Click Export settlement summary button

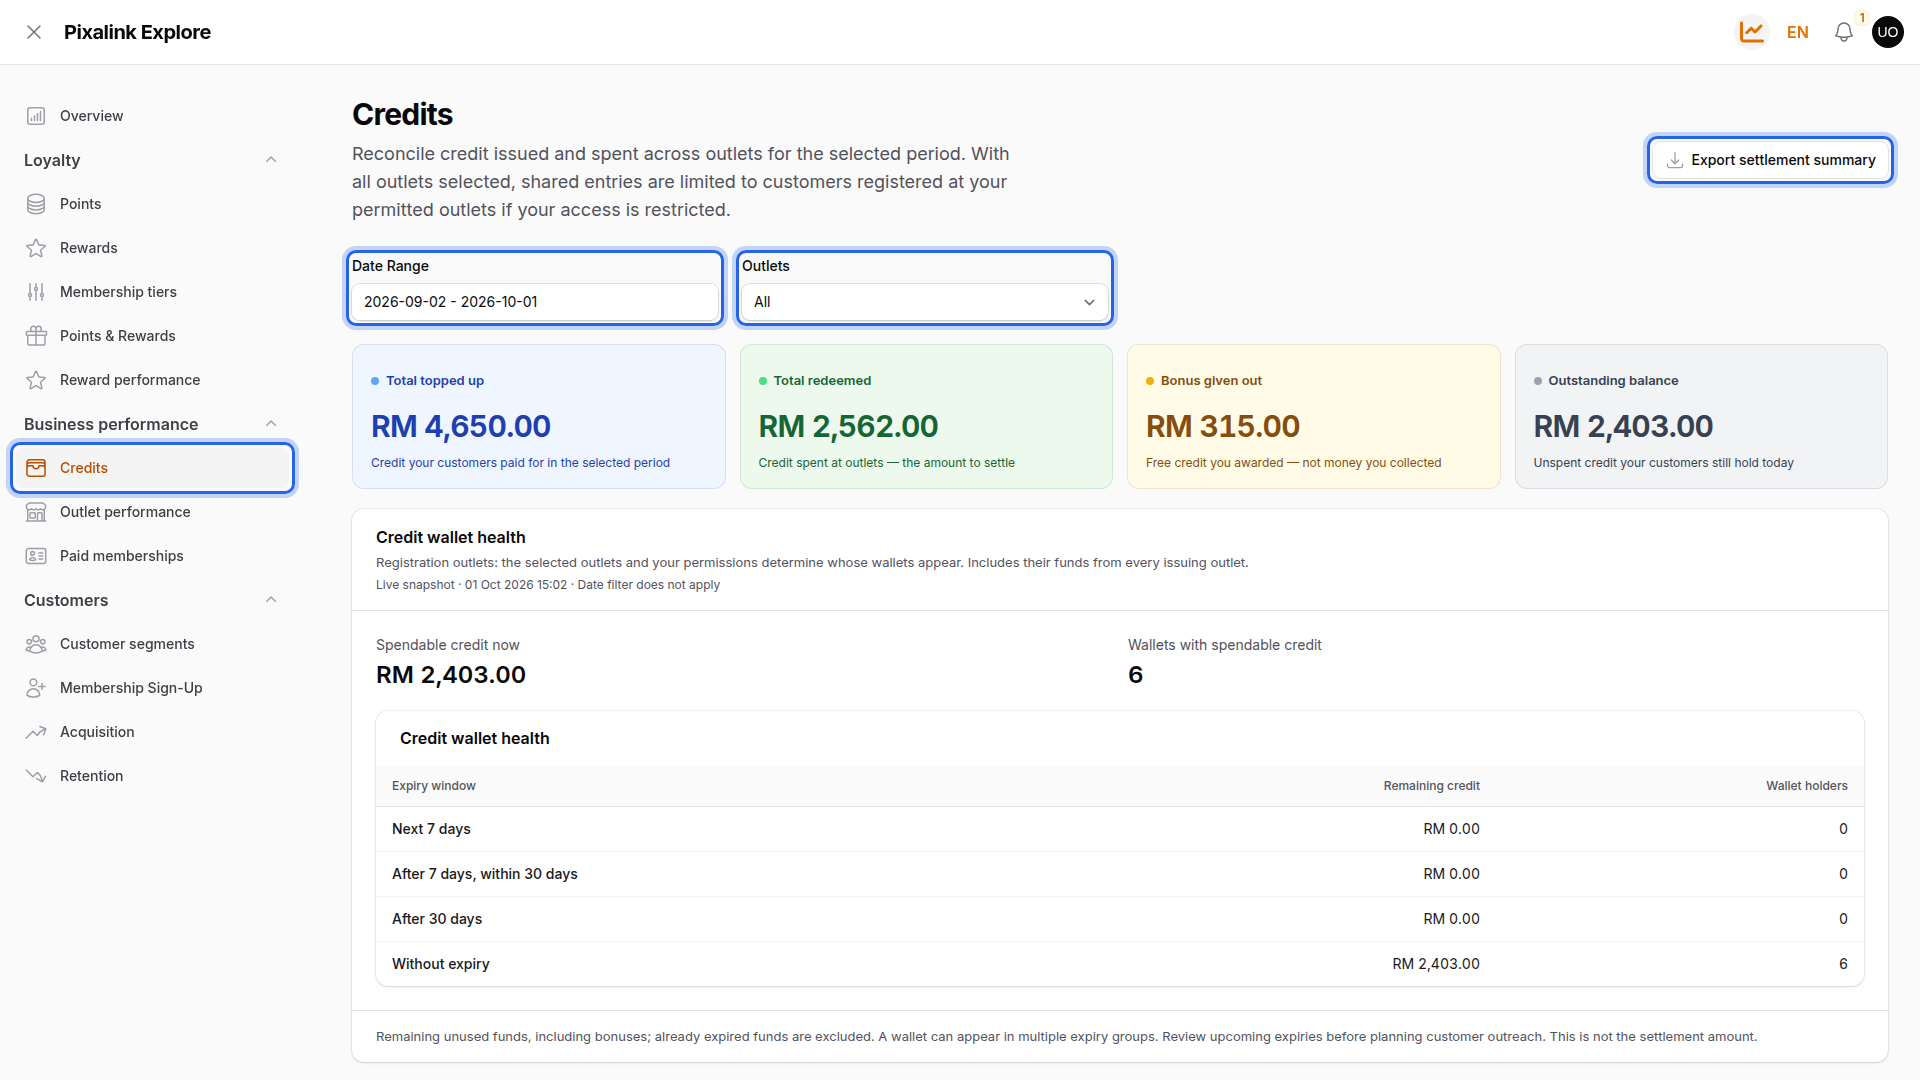[1770, 160]
